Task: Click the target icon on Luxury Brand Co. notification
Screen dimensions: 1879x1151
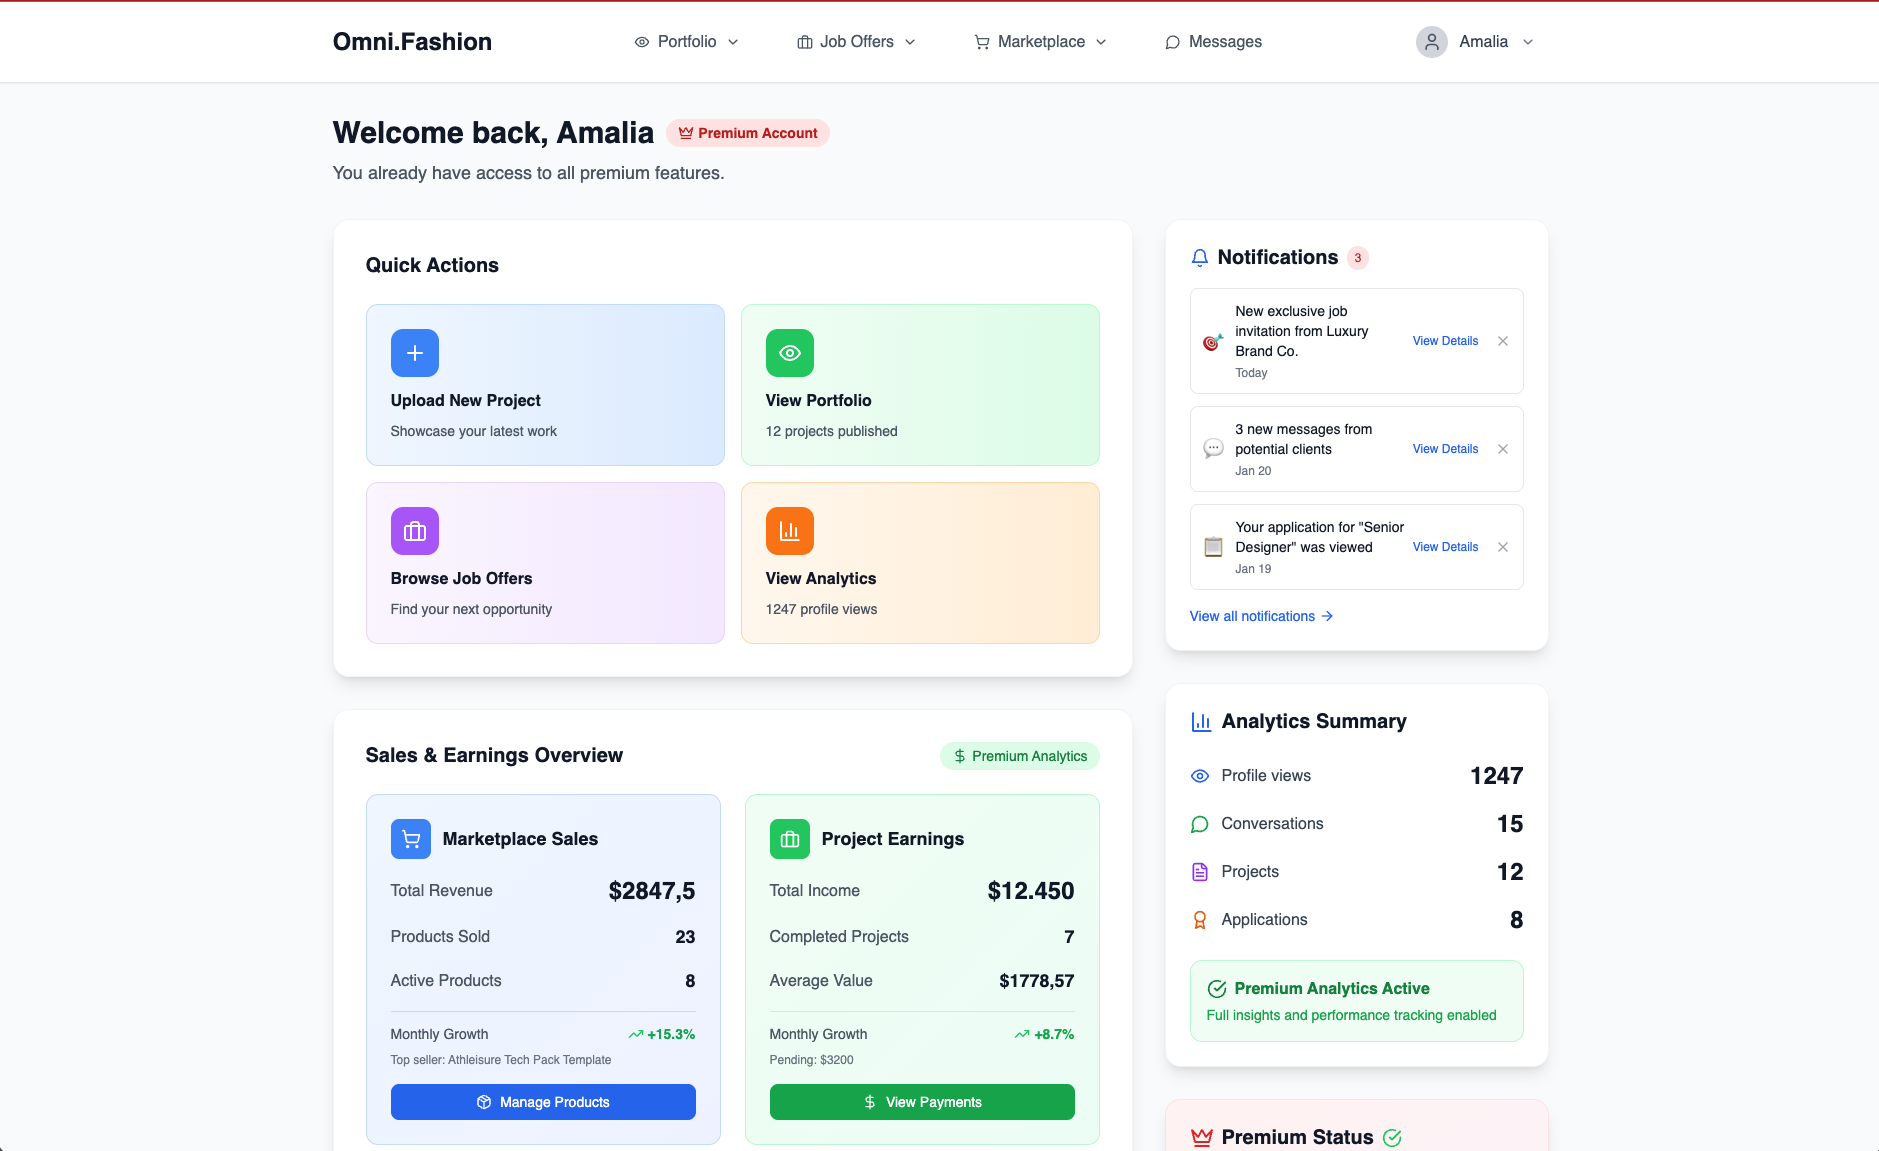Action: tap(1213, 342)
